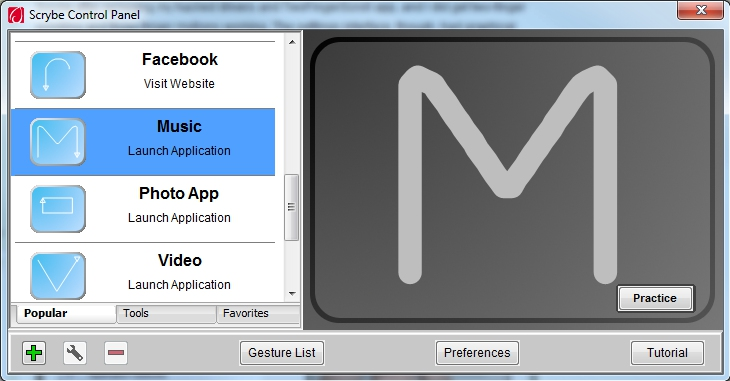Start the Tutorial
The image size is (730, 381).
(x=667, y=353)
